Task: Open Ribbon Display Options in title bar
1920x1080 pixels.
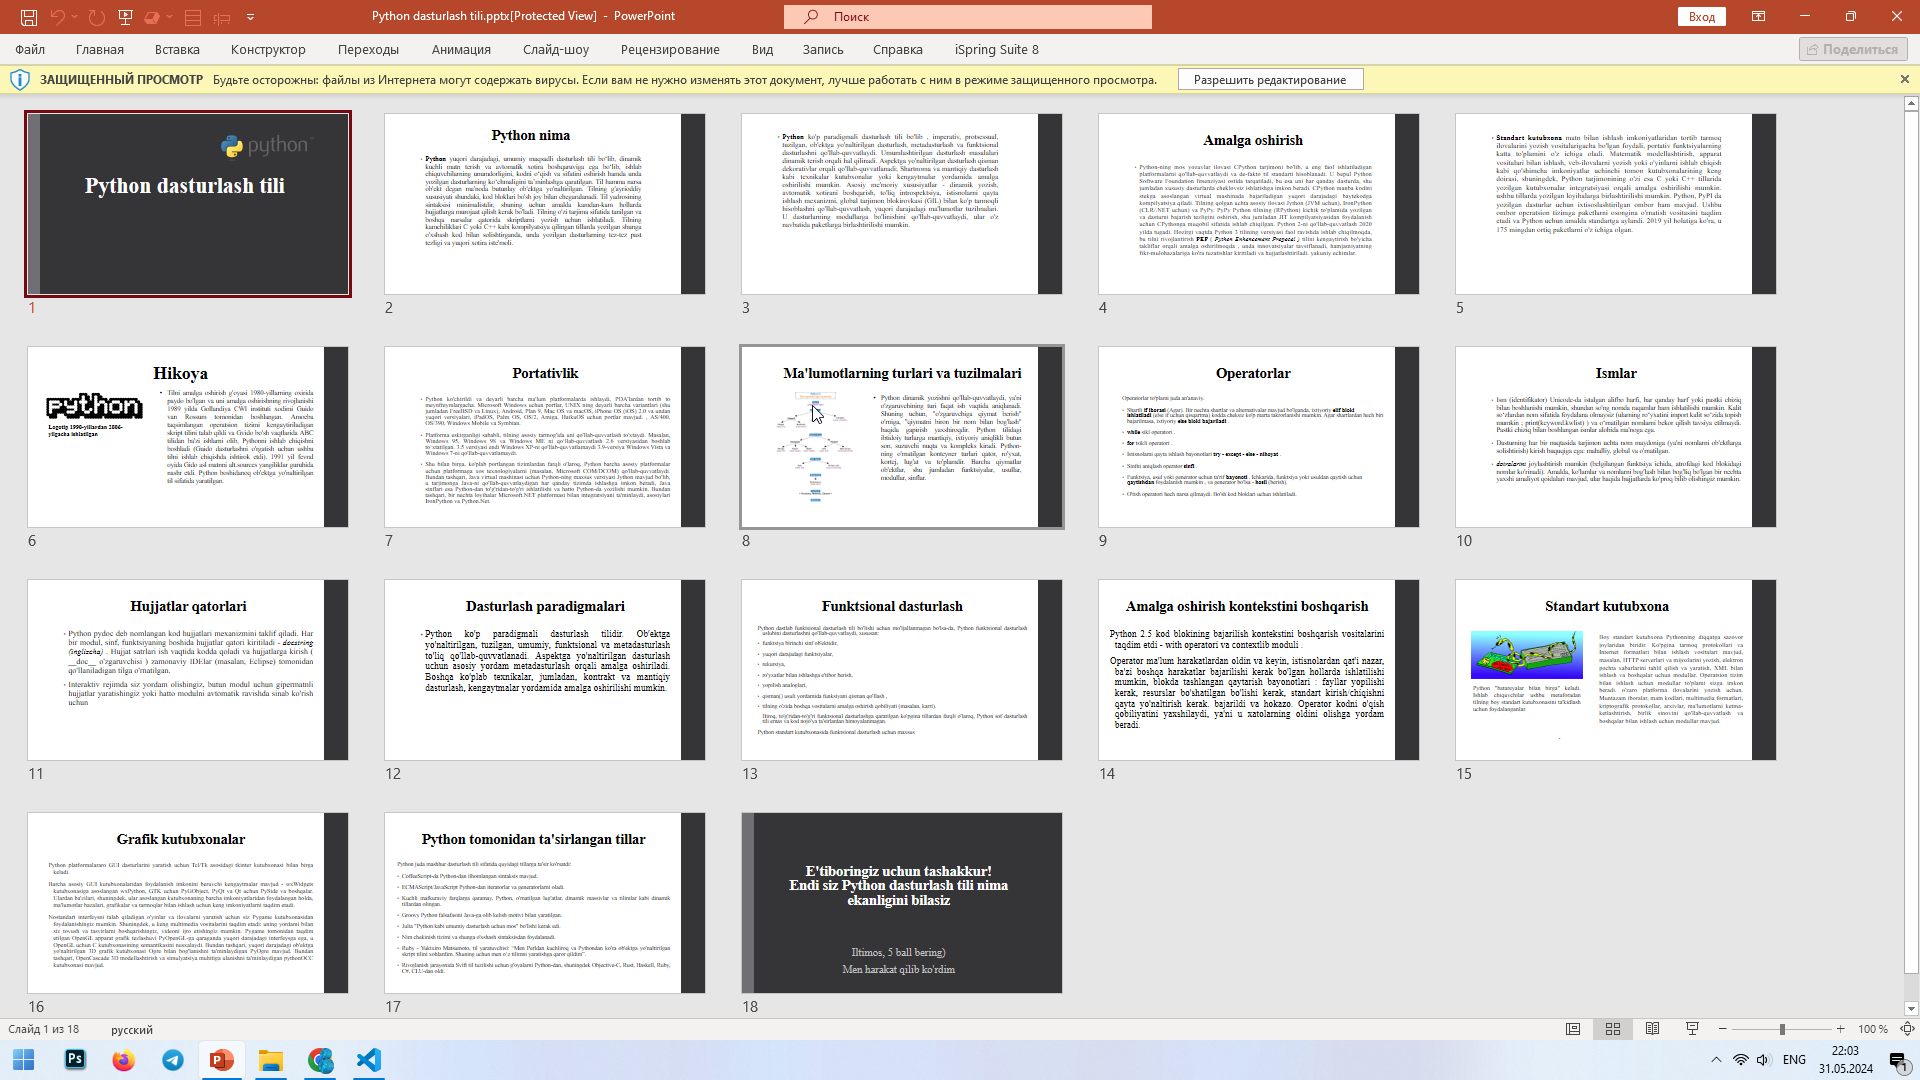Action: 1758,17
